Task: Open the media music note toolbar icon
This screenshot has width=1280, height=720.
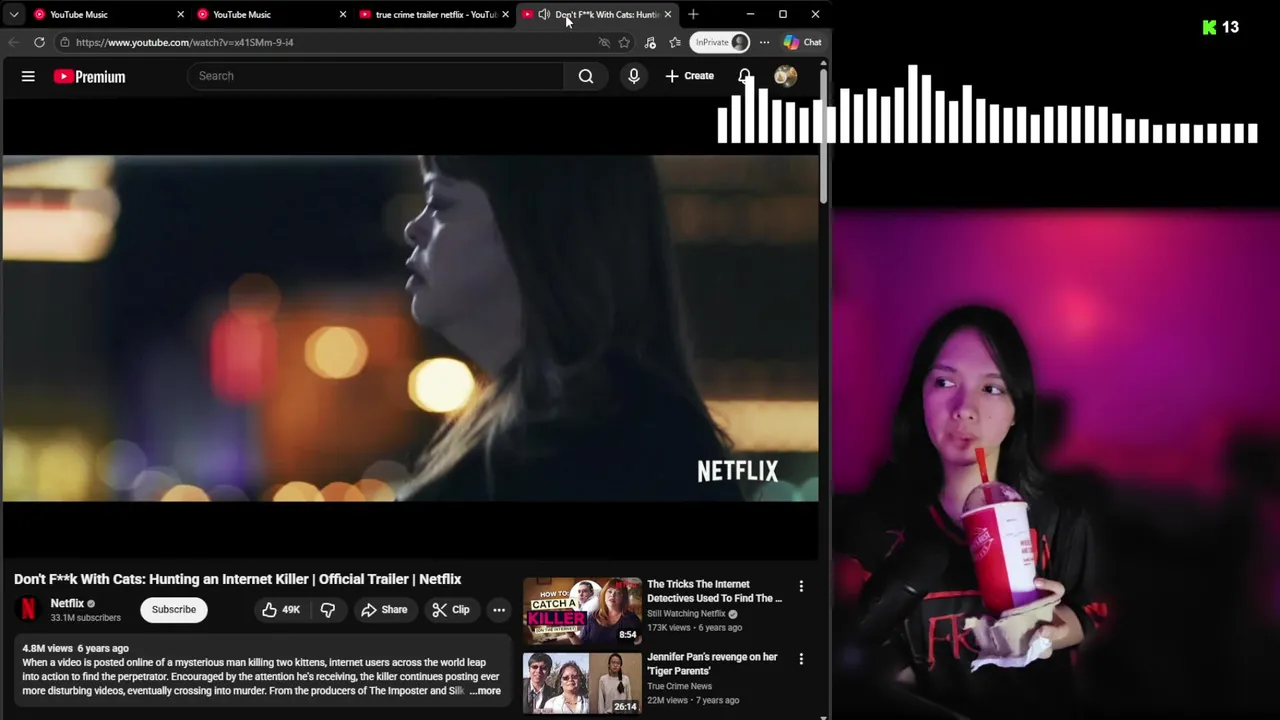Action: [650, 42]
